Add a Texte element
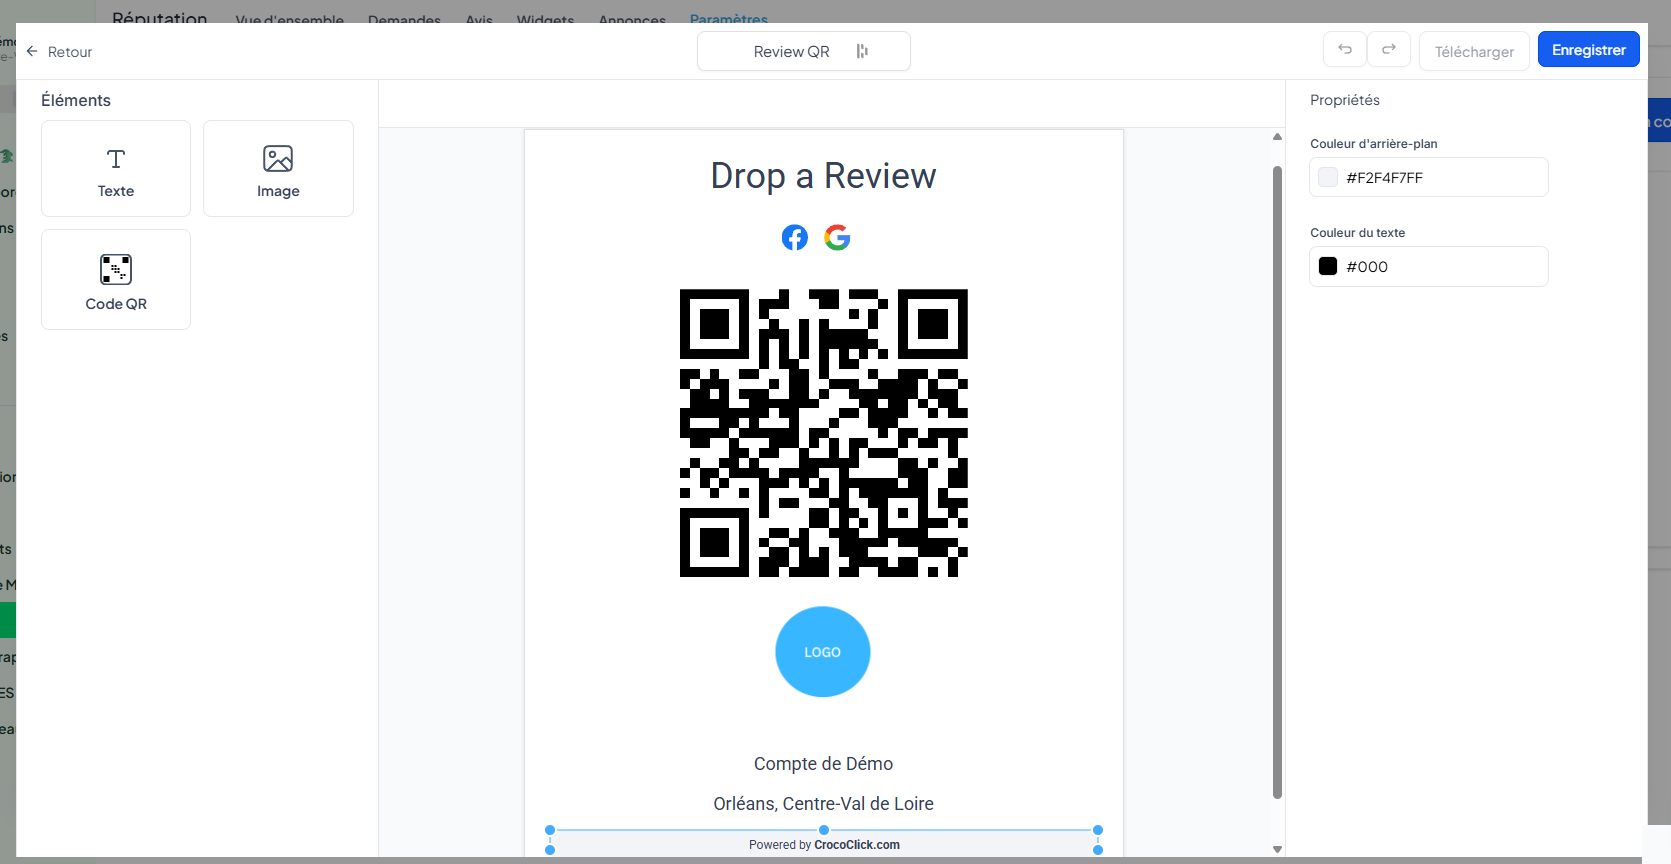The width and height of the screenshot is (1671, 864). 116,168
